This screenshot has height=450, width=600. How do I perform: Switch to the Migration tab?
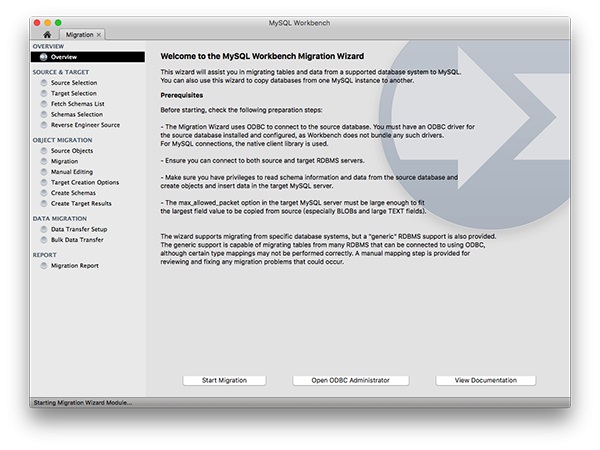[80, 35]
